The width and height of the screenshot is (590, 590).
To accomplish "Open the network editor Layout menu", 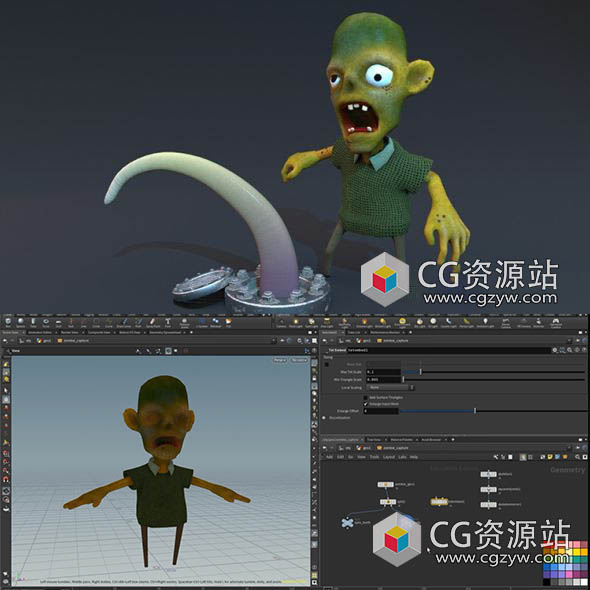I will (389, 457).
